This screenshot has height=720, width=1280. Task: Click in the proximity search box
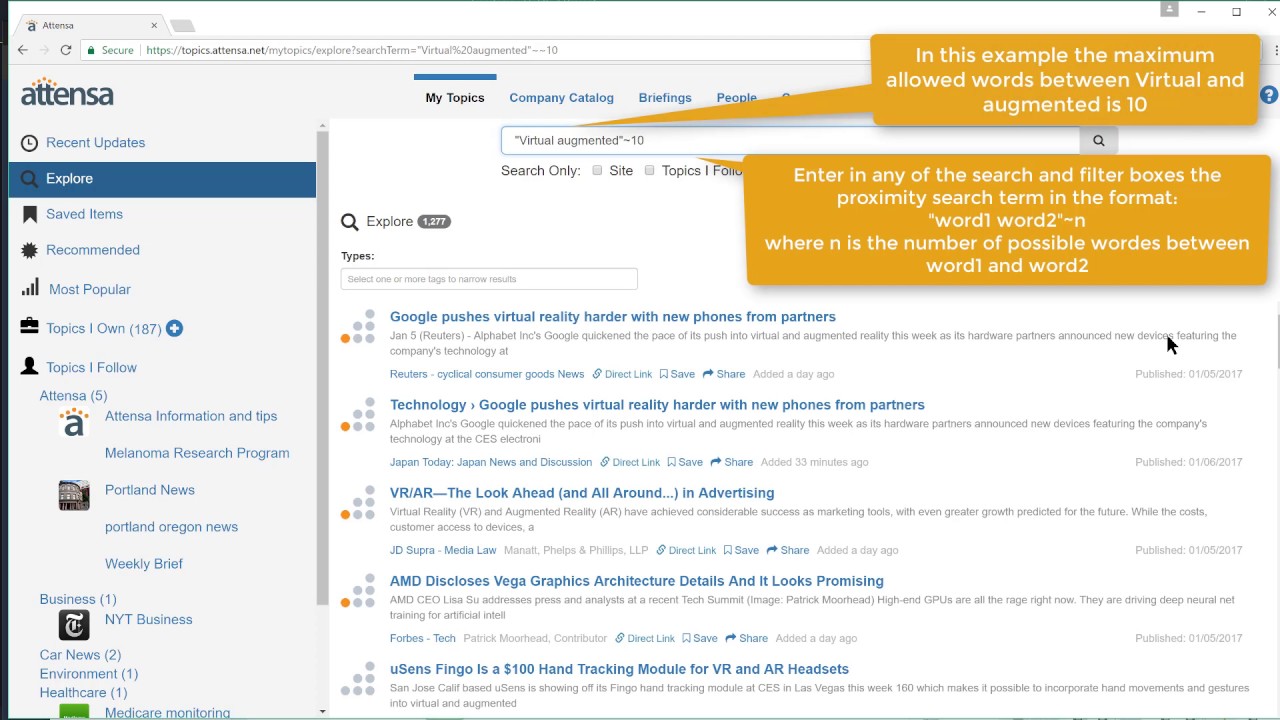point(790,141)
